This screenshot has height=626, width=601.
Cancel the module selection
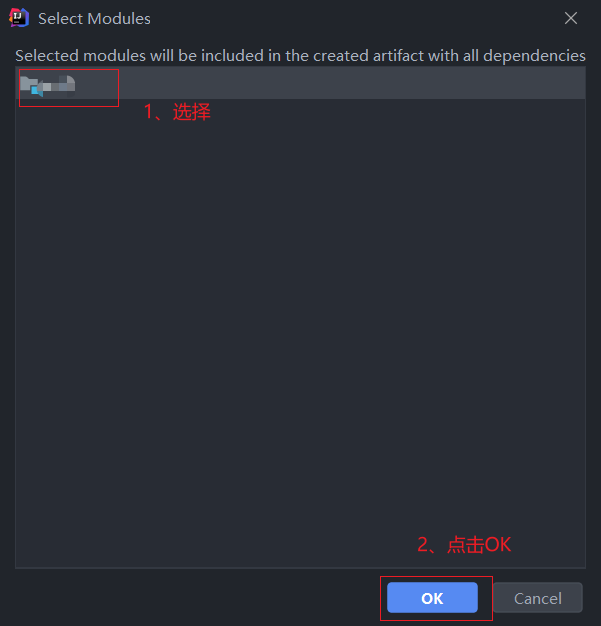[538, 598]
